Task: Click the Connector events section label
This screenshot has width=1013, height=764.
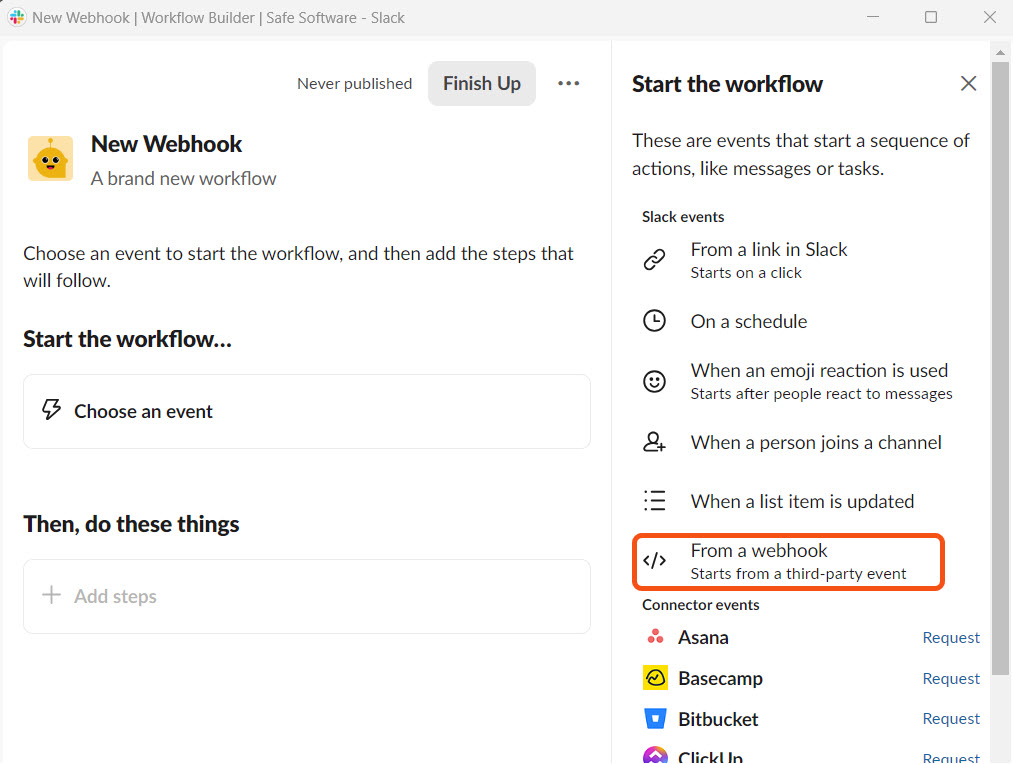Action: pos(700,605)
